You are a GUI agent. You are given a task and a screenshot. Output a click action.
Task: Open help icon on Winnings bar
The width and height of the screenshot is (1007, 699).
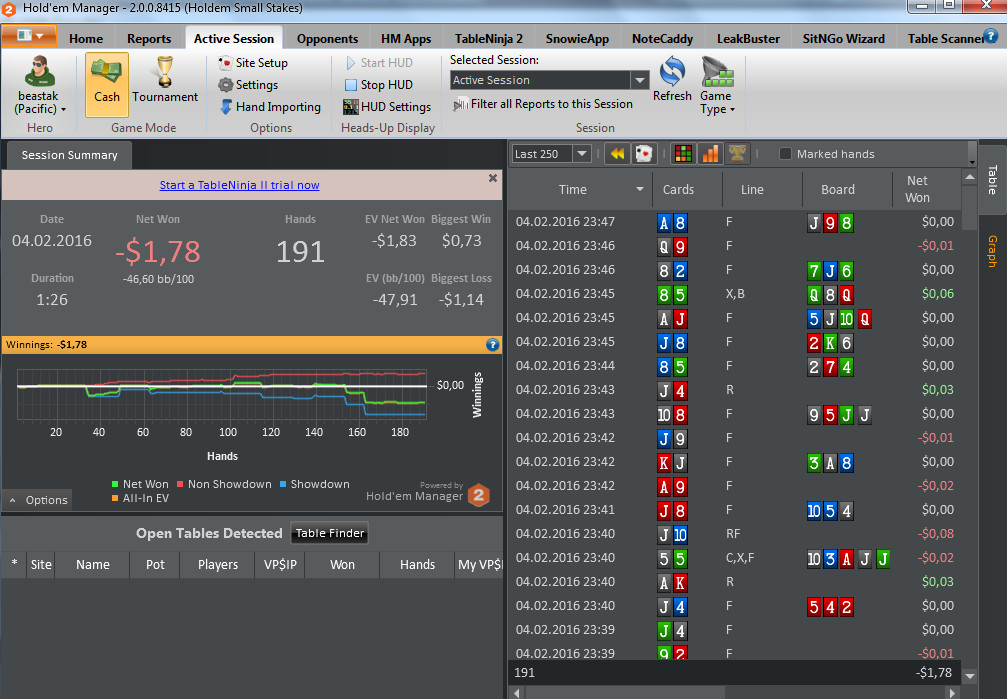[x=493, y=345]
